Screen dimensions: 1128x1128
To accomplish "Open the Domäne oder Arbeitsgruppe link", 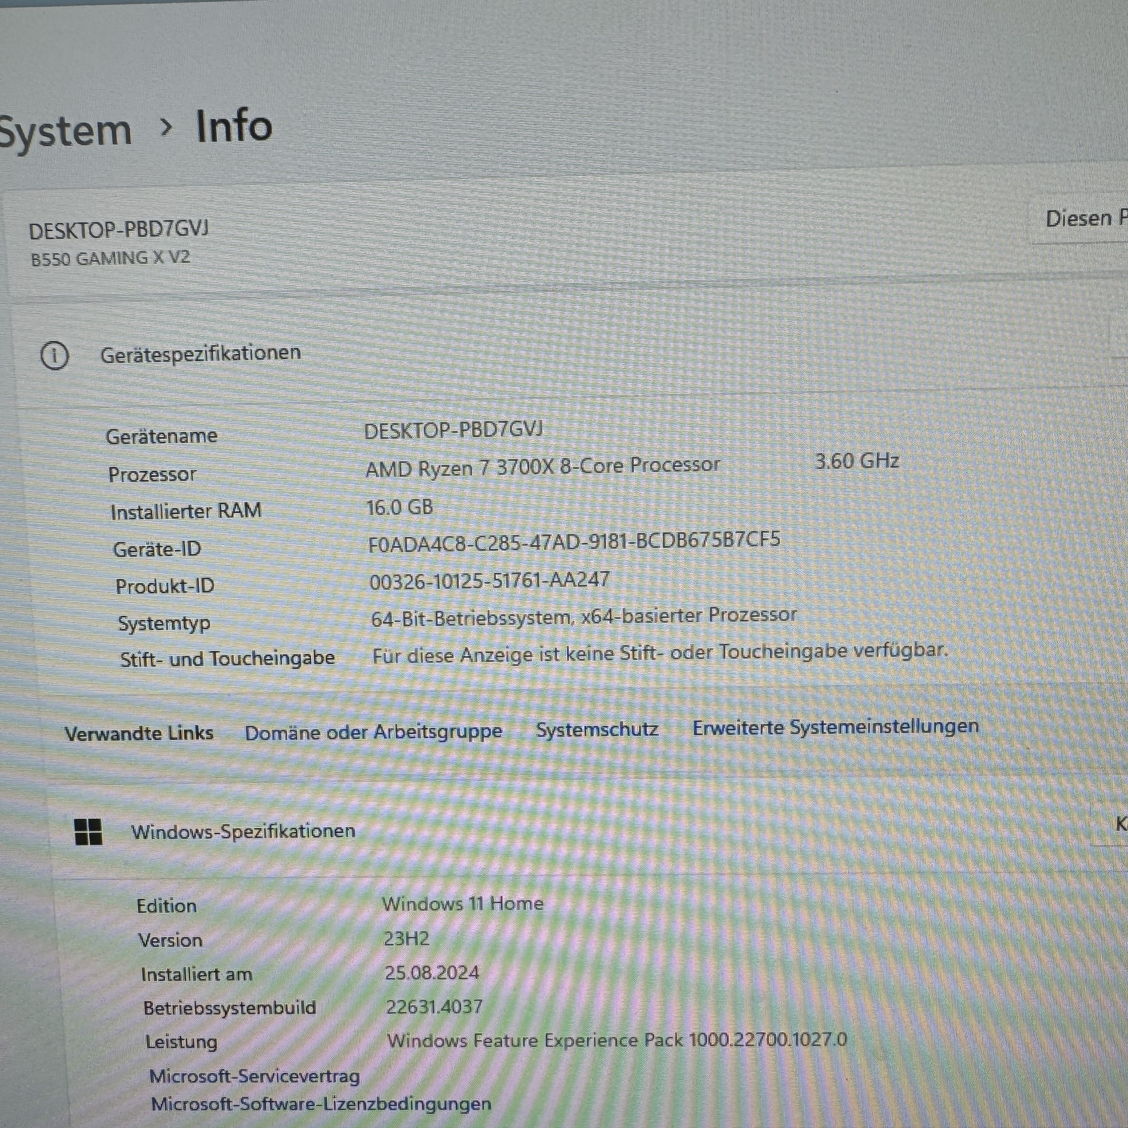I will tap(373, 732).
